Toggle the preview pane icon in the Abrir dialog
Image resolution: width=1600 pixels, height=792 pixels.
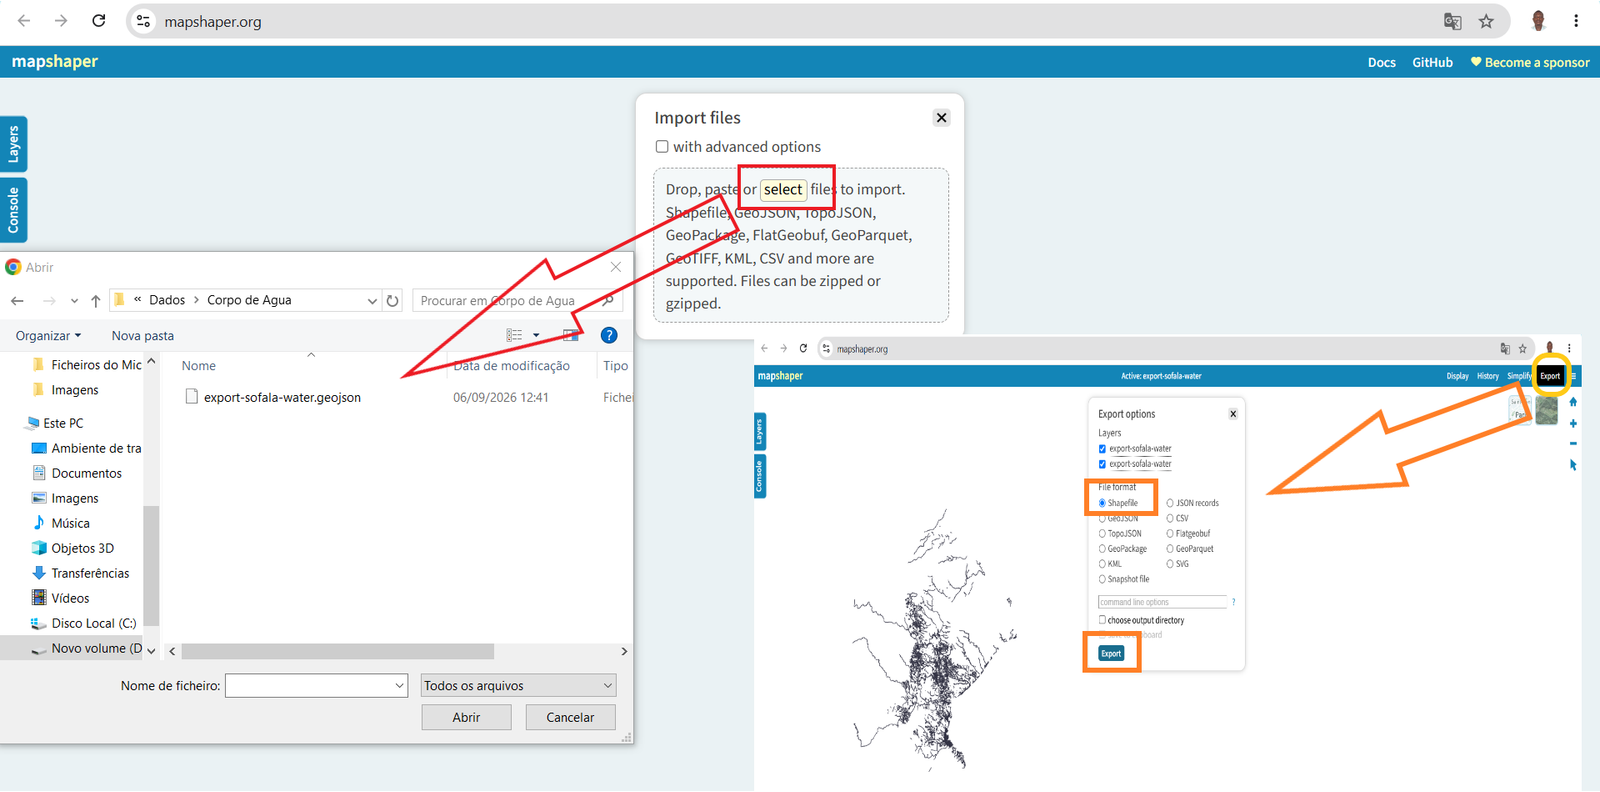coord(570,335)
